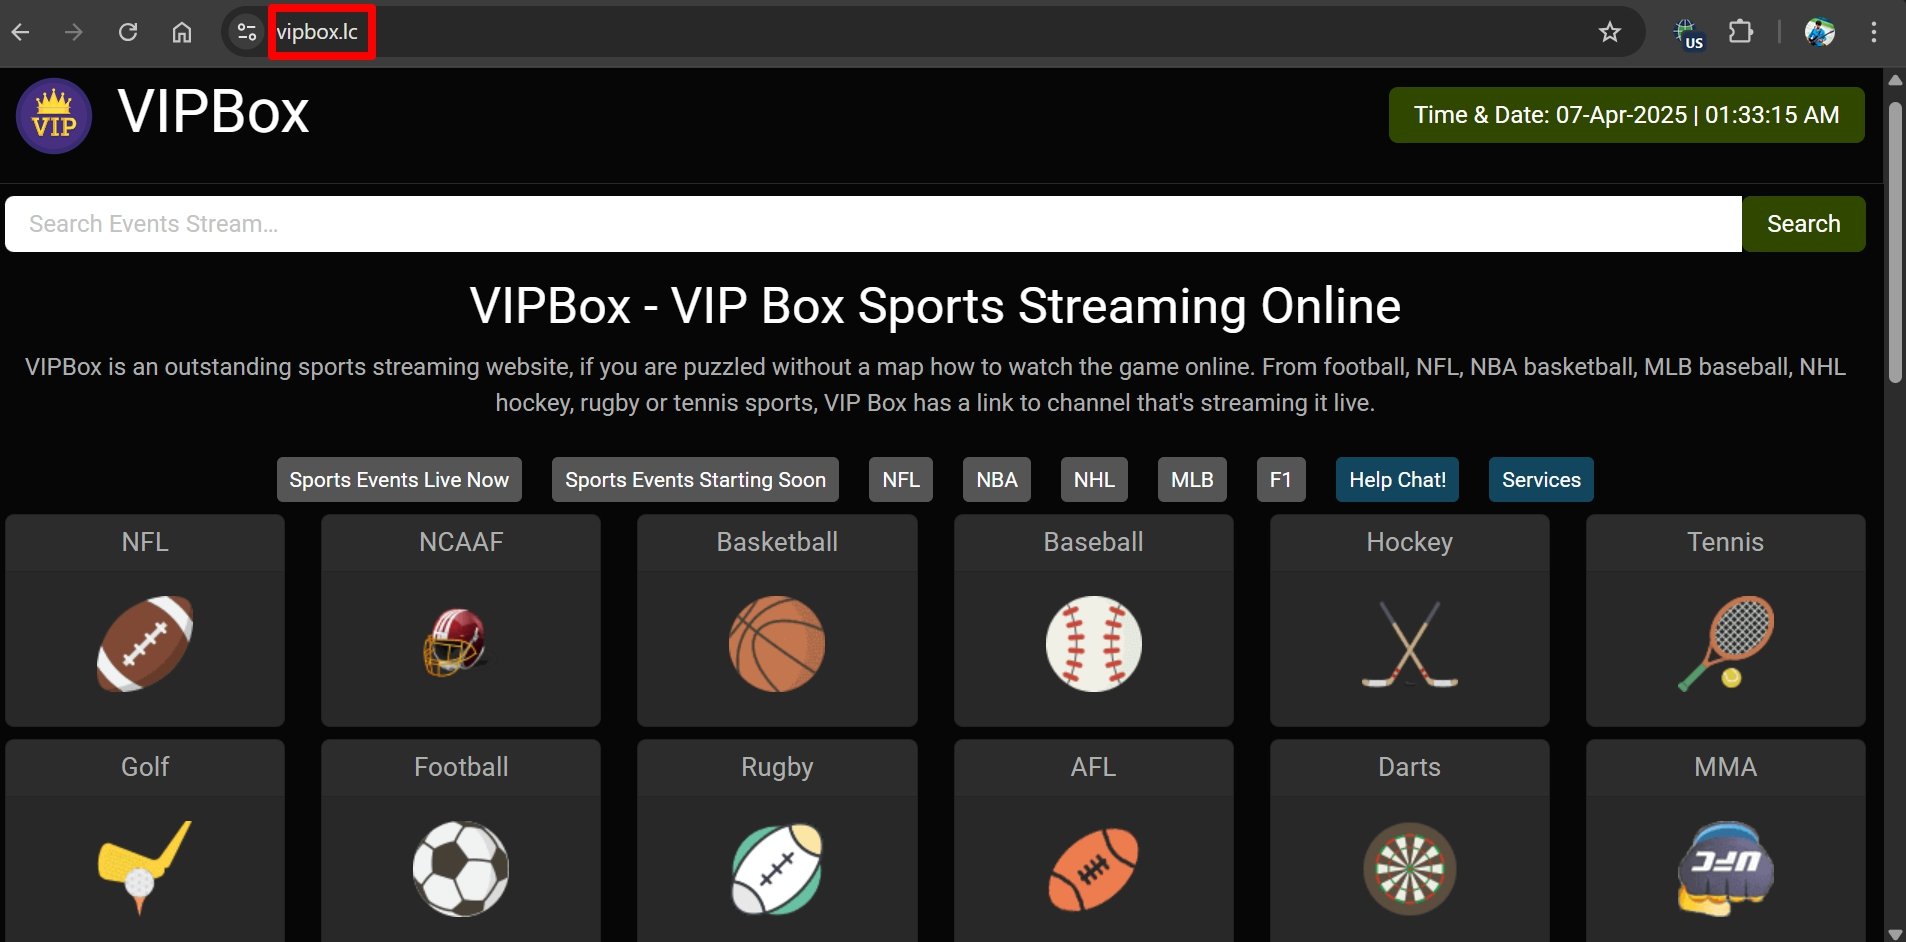Open the VPN extension with US badge
Screen dimensions: 1906x942
pyautogui.click(x=1689, y=33)
